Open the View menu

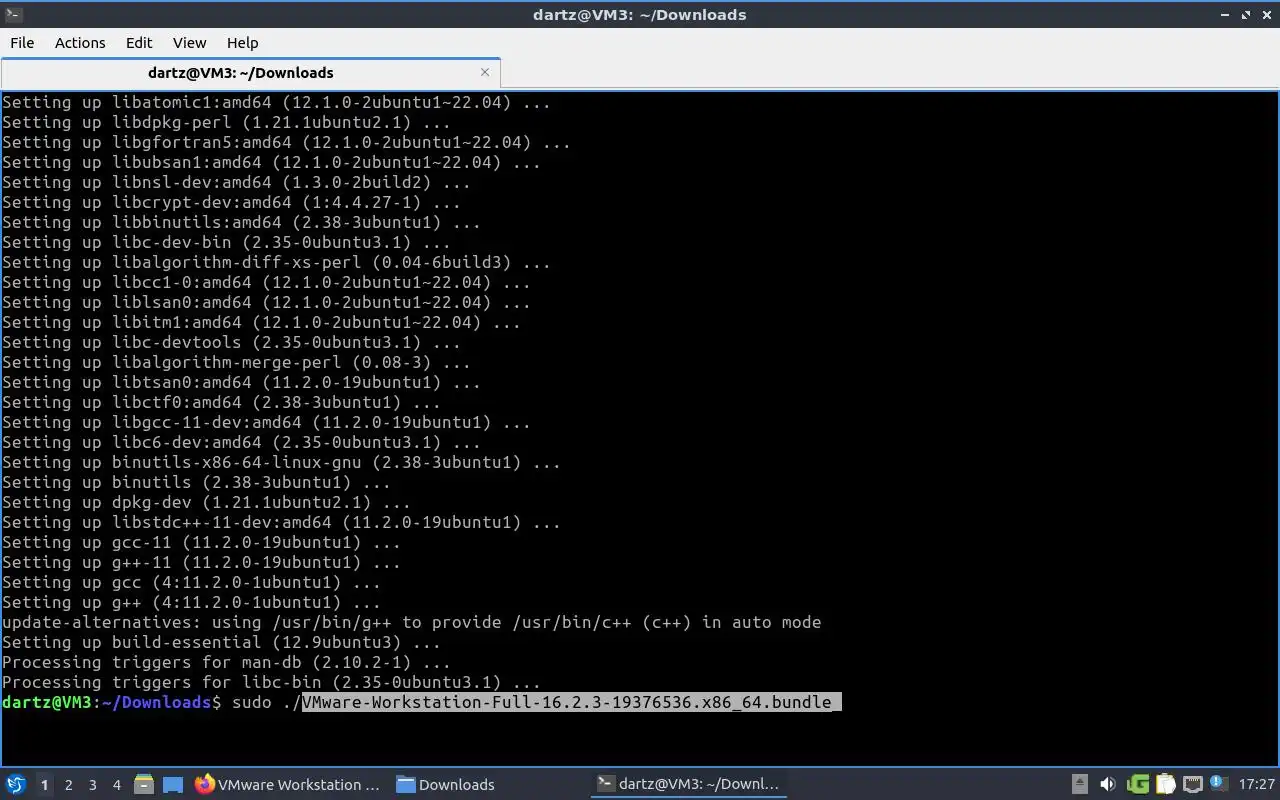pyautogui.click(x=189, y=42)
